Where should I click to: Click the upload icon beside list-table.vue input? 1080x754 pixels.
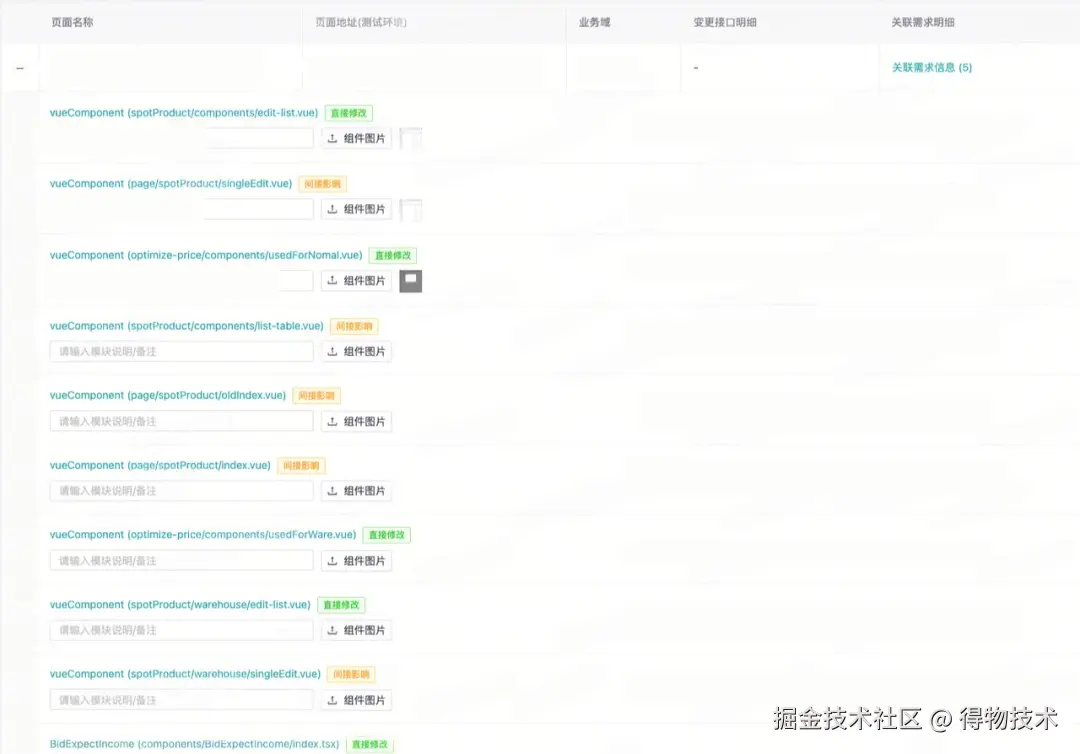click(335, 351)
